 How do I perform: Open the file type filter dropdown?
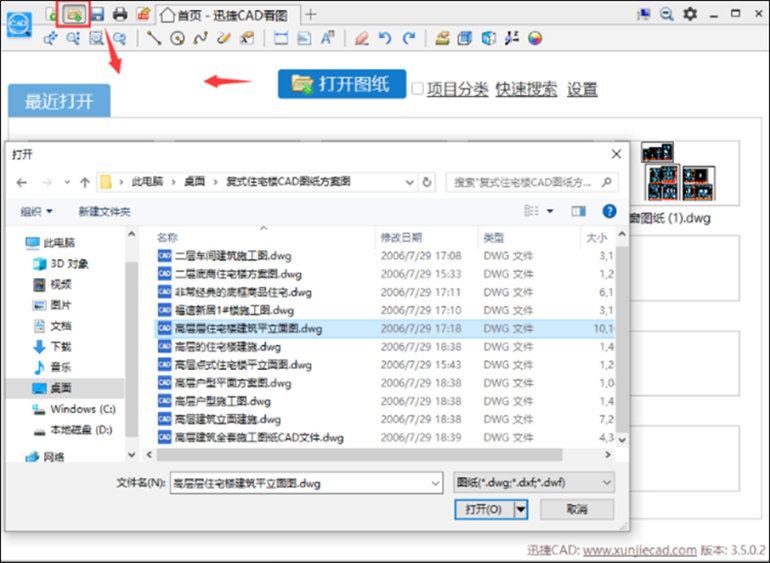click(x=534, y=483)
